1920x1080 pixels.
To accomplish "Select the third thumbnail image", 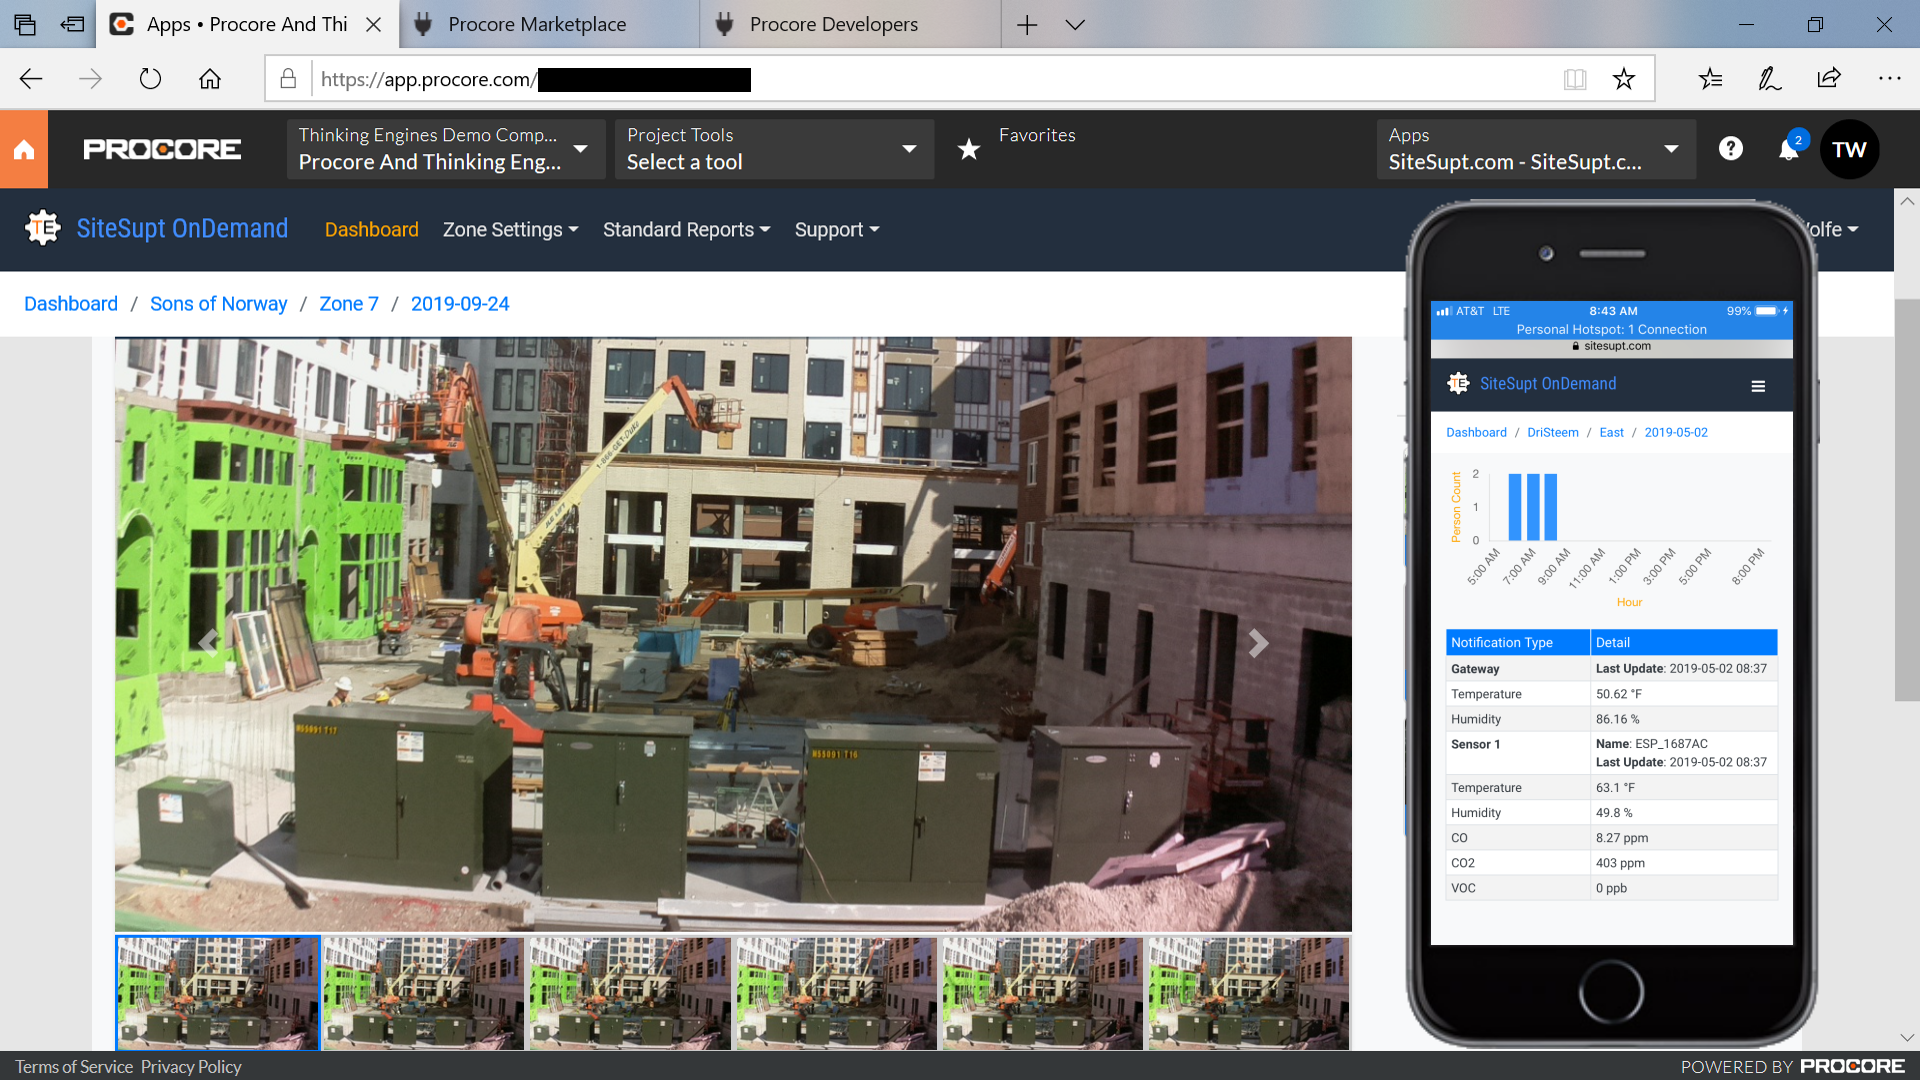I will 630,993.
